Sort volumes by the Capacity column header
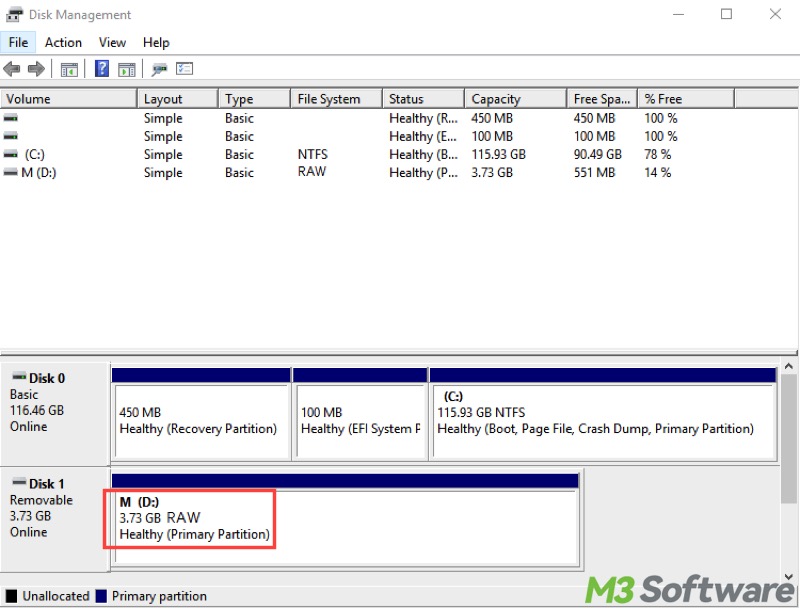 coord(496,99)
